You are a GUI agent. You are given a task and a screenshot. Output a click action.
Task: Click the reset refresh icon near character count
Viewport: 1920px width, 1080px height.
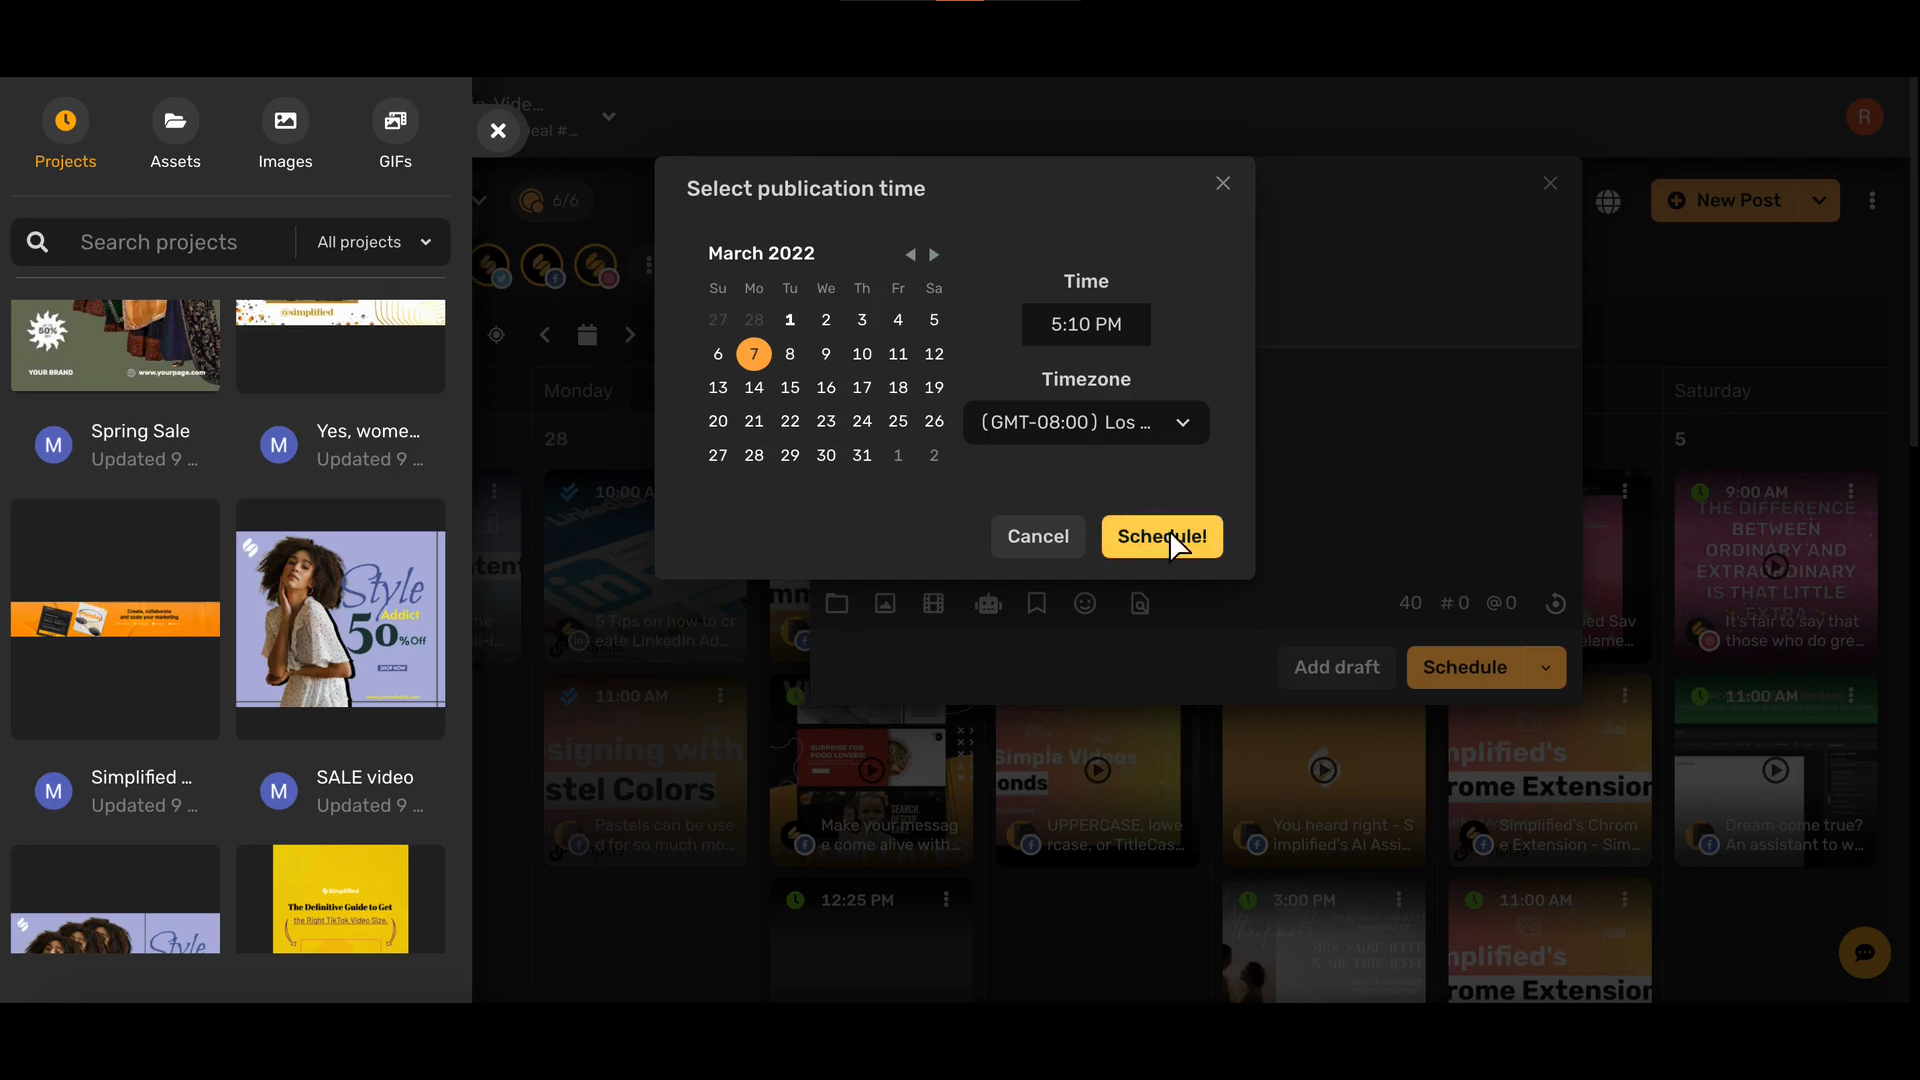(1556, 603)
